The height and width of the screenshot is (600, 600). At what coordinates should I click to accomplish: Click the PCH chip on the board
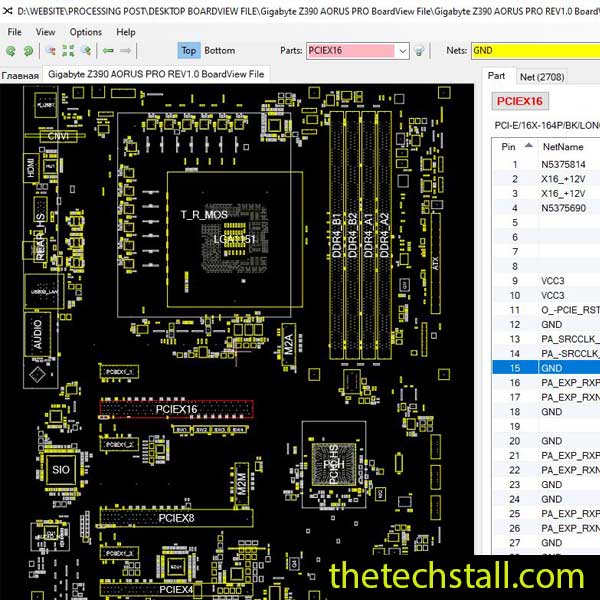click(334, 467)
